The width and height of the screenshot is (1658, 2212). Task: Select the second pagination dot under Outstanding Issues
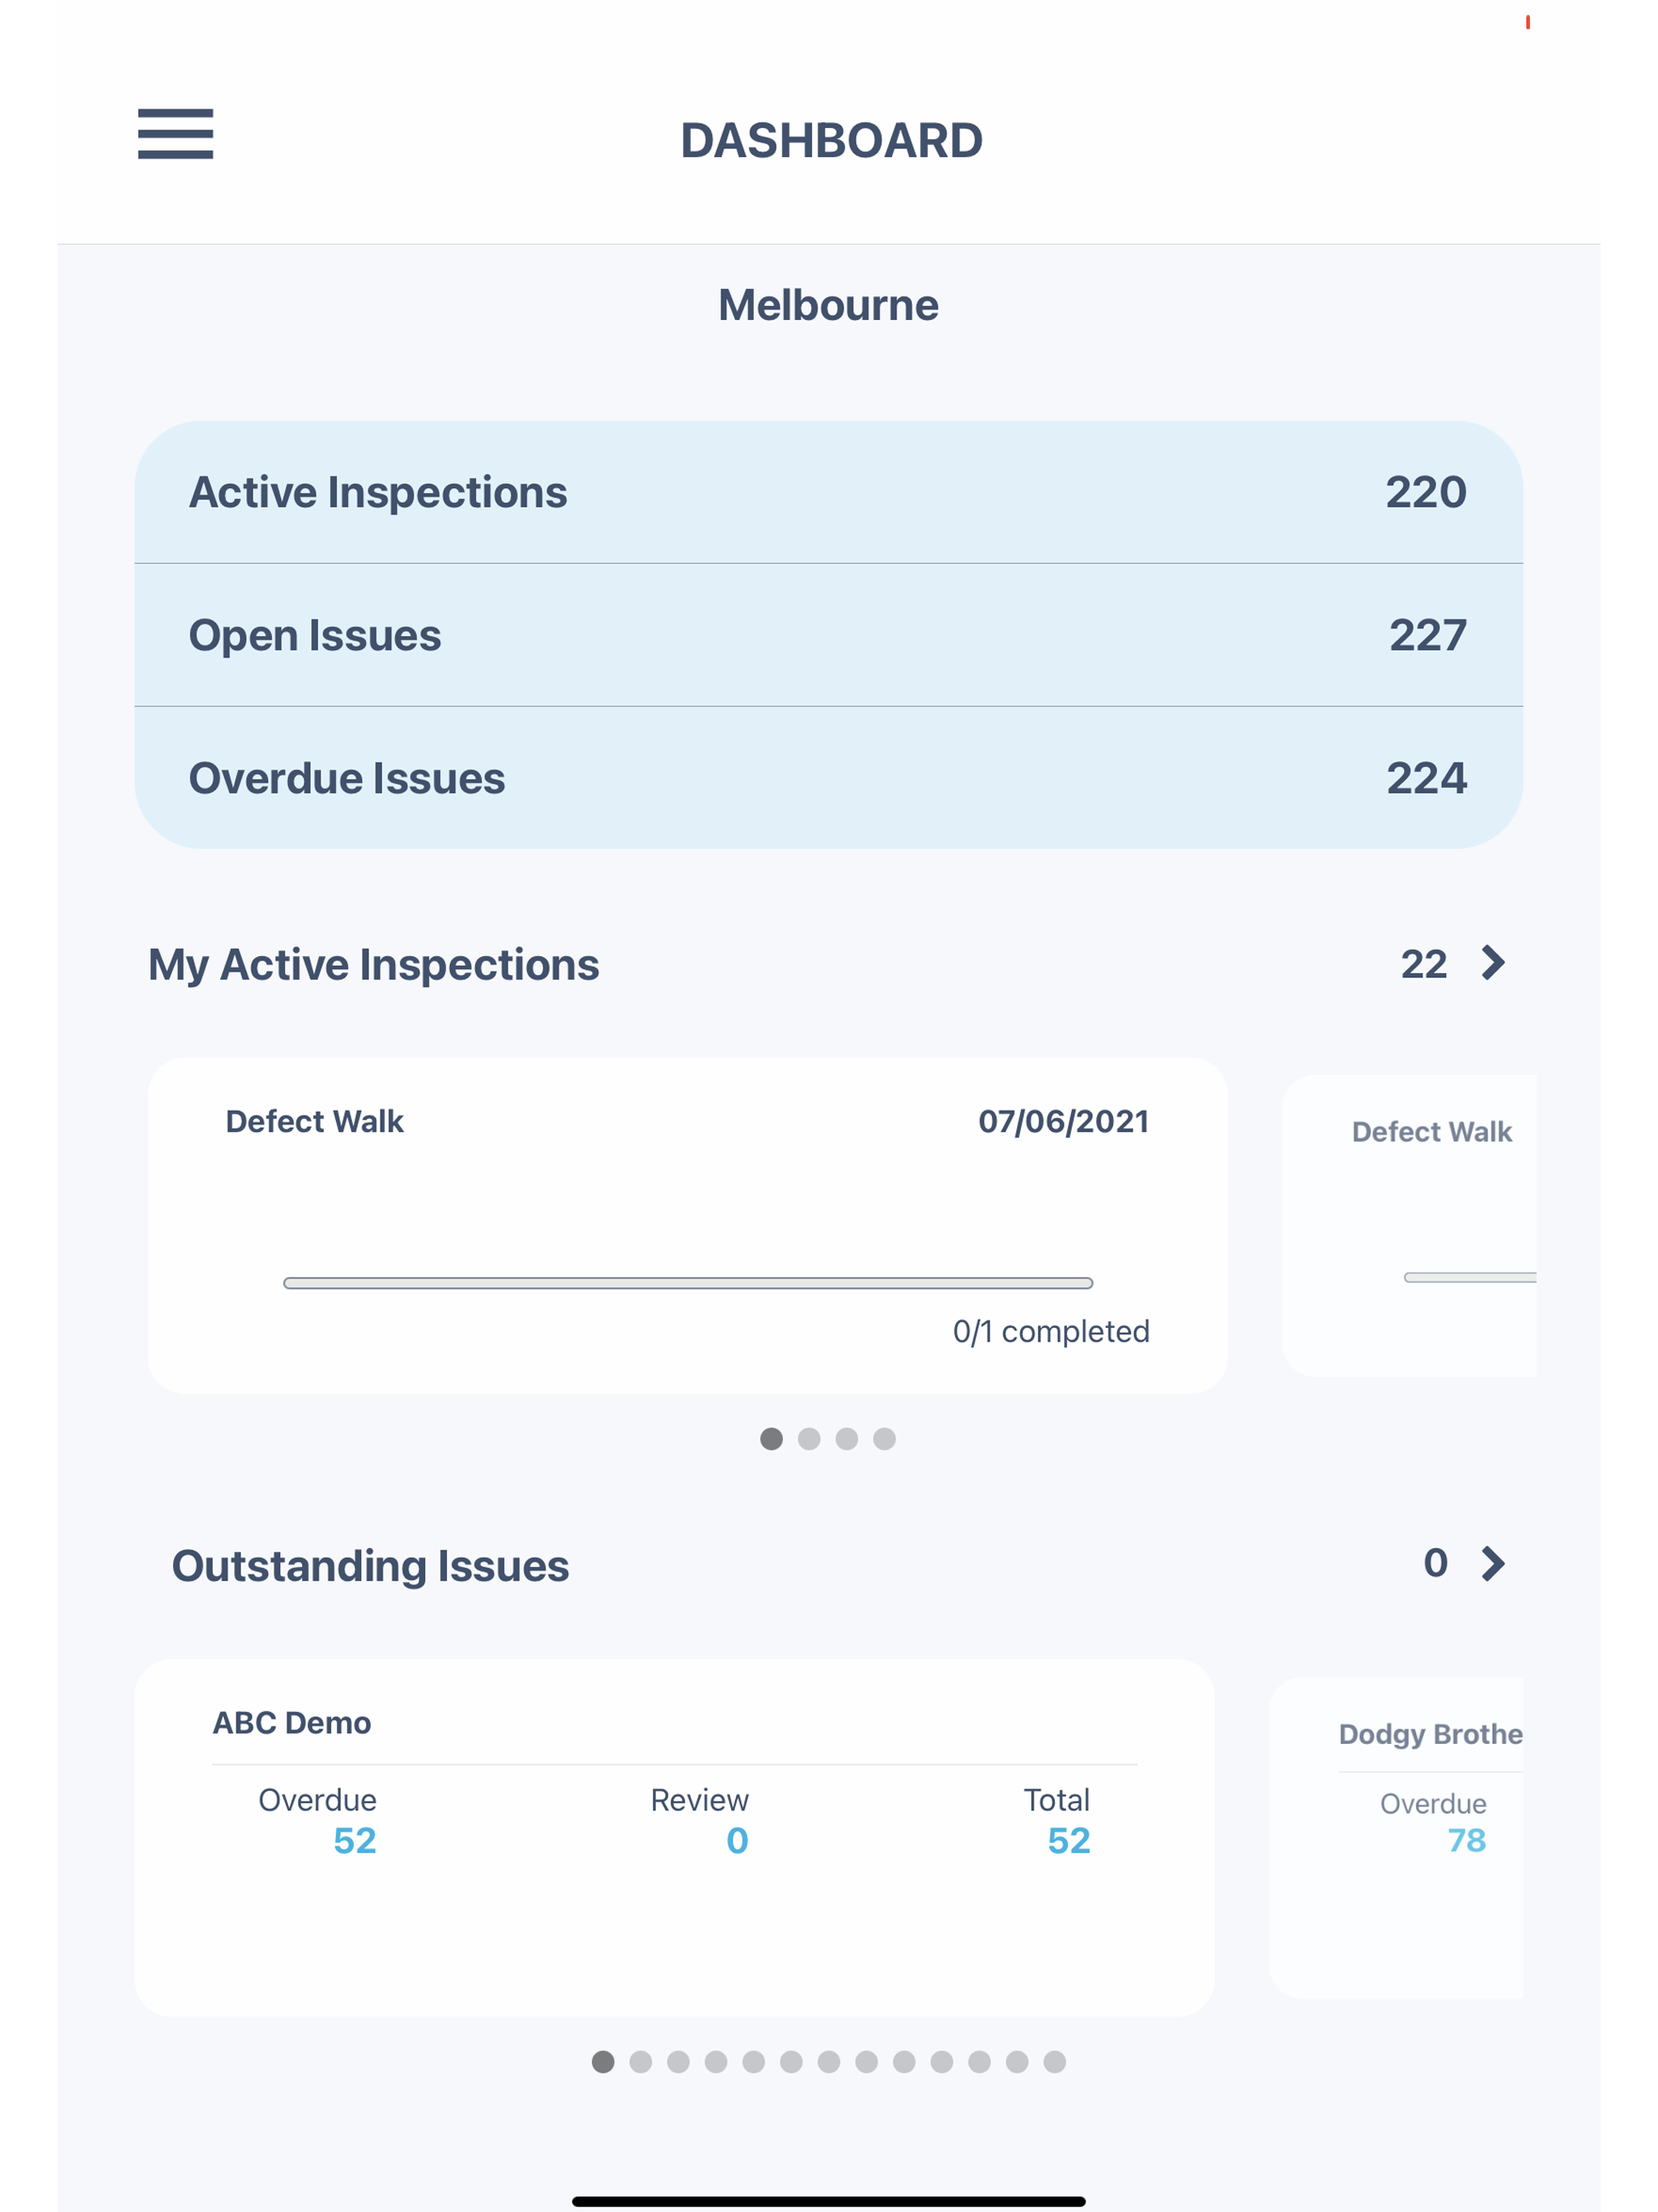640,2062
